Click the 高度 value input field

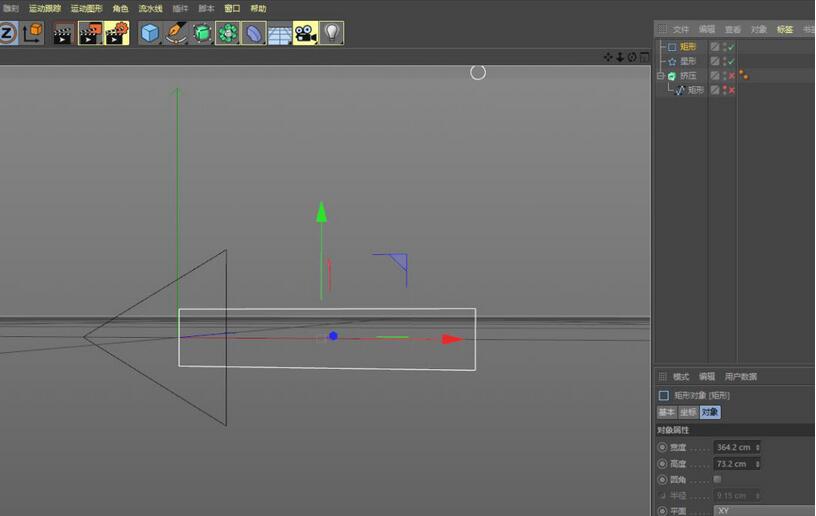tap(733, 464)
